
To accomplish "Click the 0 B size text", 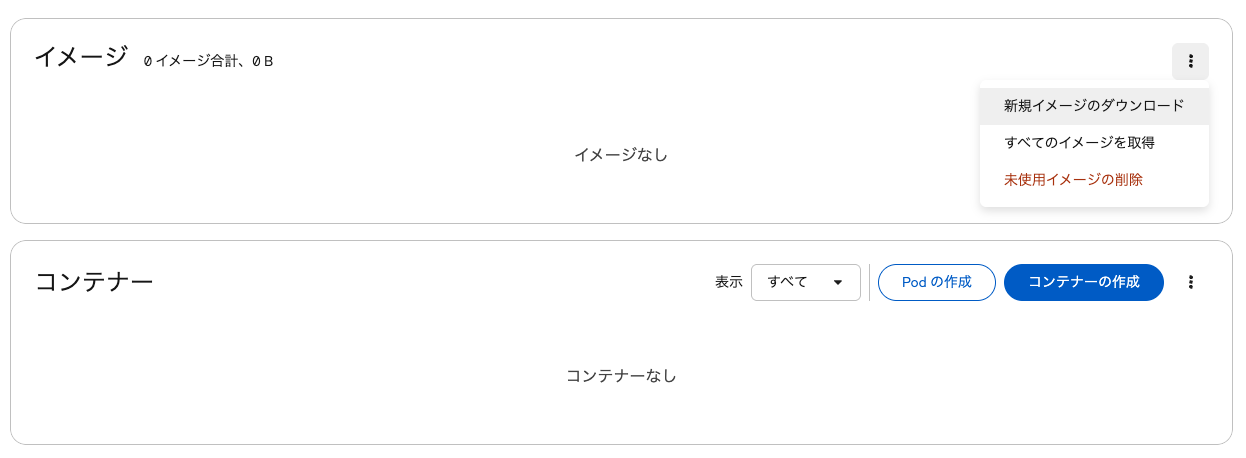I will [x=263, y=62].
